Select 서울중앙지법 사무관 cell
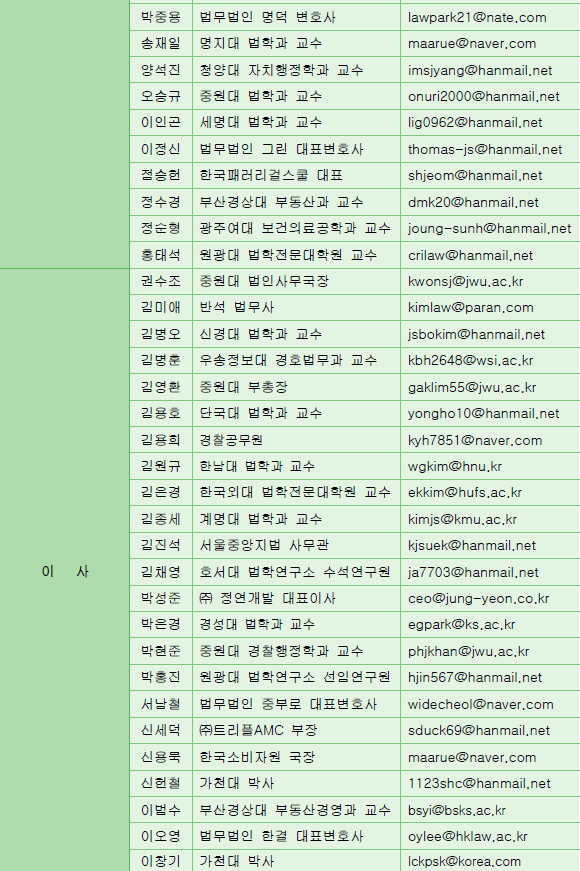The width and height of the screenshot is (580, 871). (296, 545)
